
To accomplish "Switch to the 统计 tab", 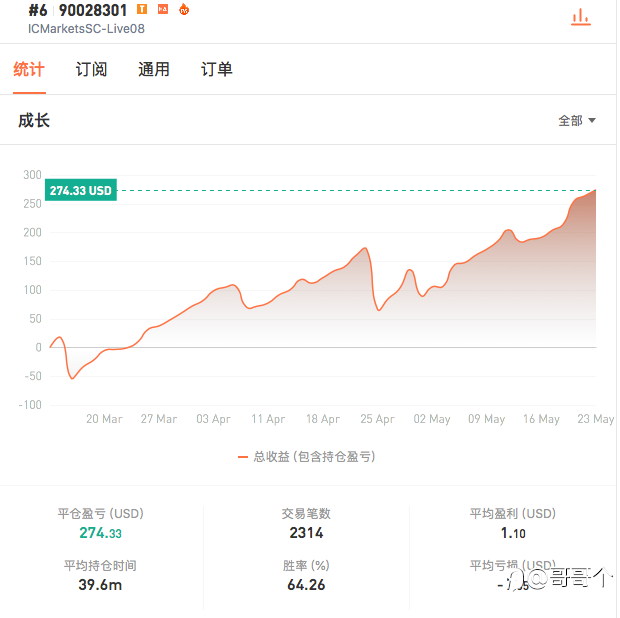I will [29, 69].
